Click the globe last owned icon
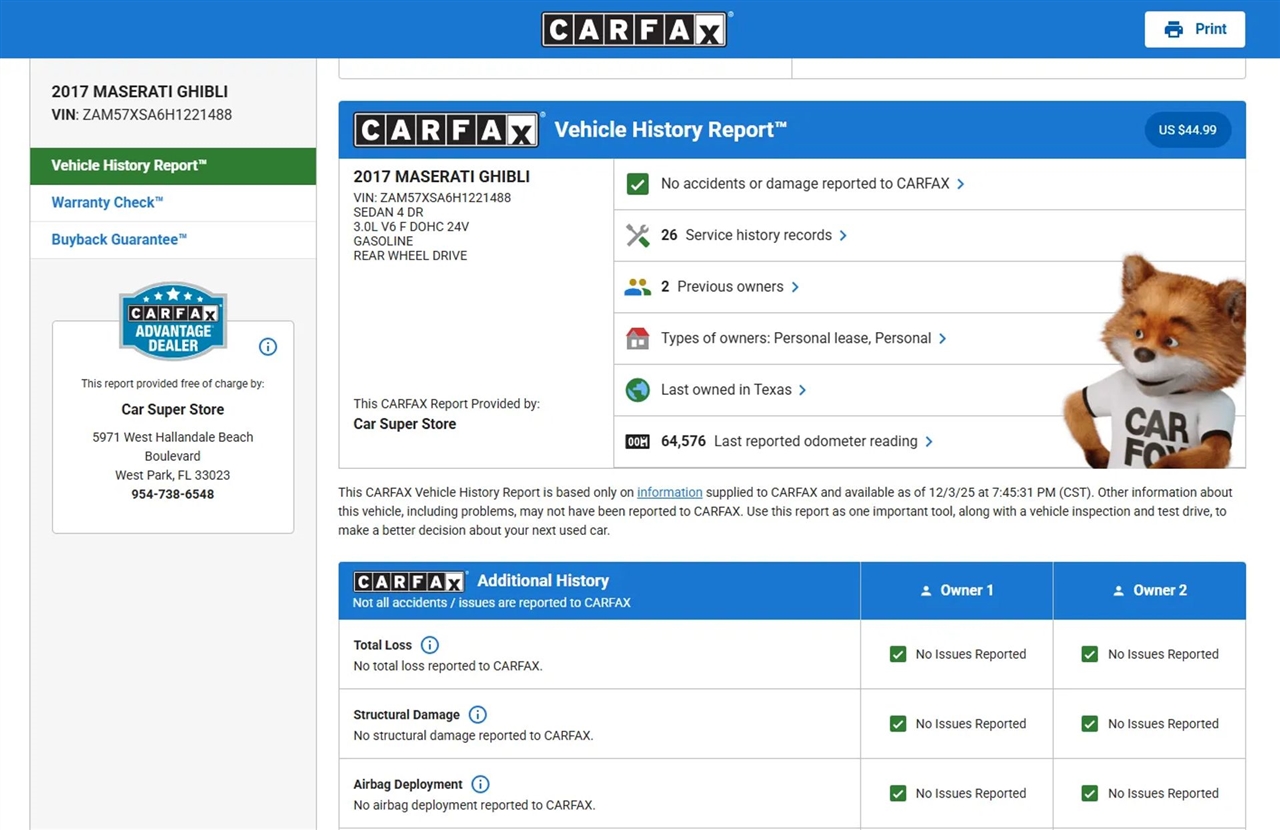1280x830 pixels. (x=637, y=390)
